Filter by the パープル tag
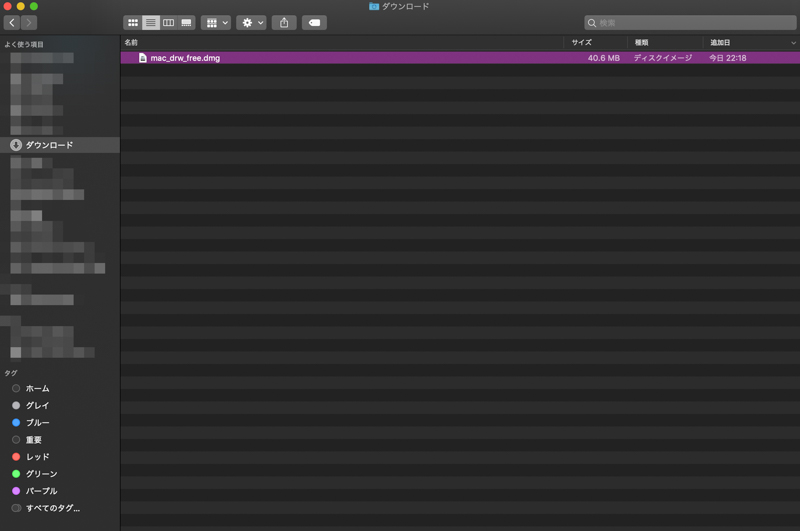The width and height of the screenshot is (800, 531). 42,491
